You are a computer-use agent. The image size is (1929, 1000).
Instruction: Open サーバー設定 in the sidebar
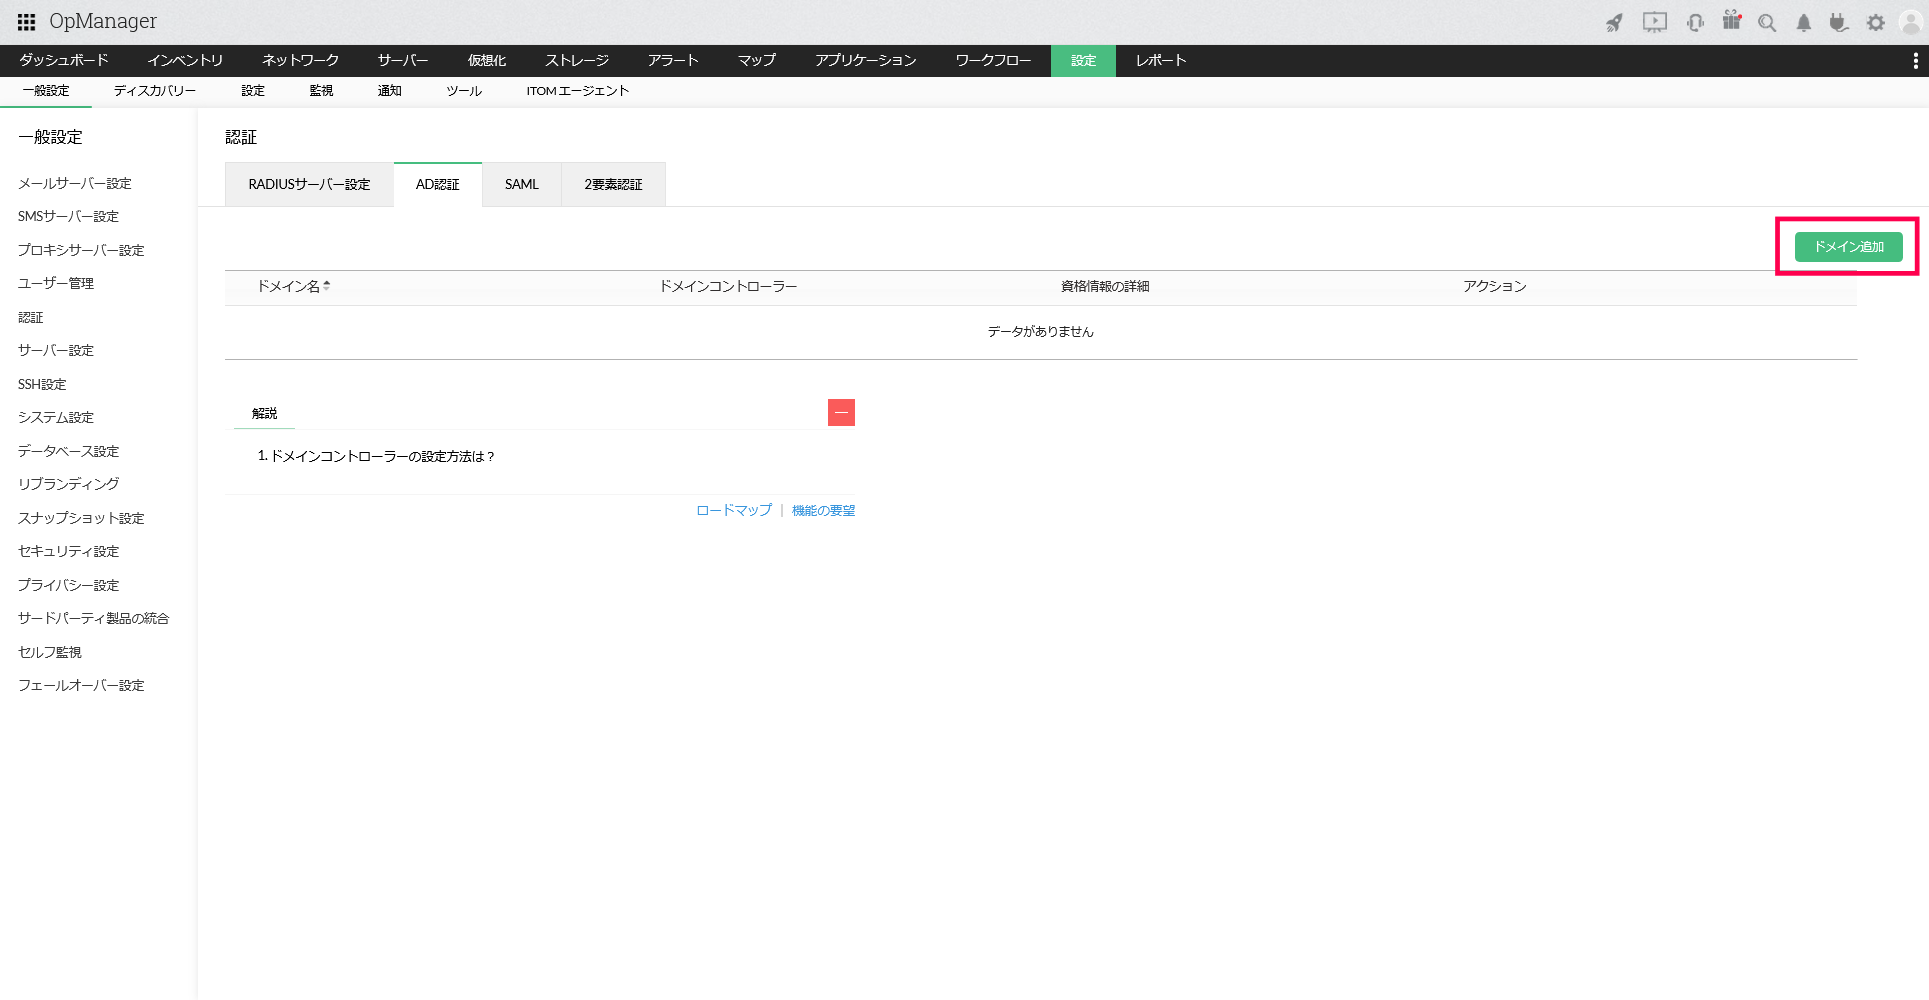56,351
